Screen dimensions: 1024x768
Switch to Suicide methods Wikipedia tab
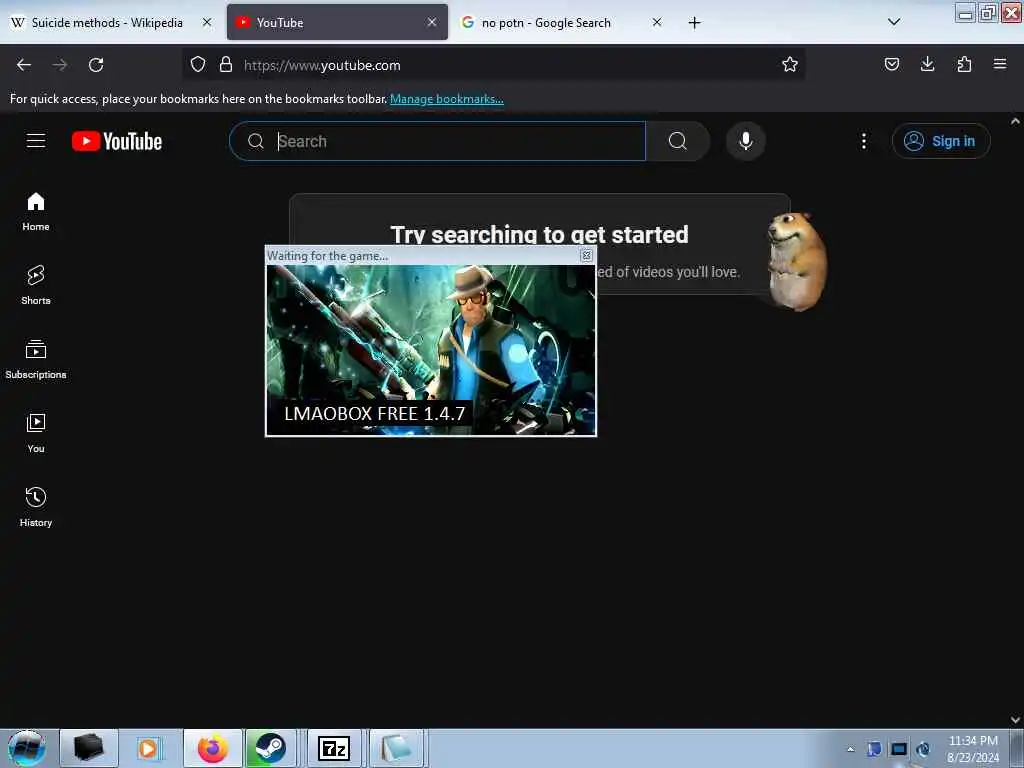[x=107, y=22]
